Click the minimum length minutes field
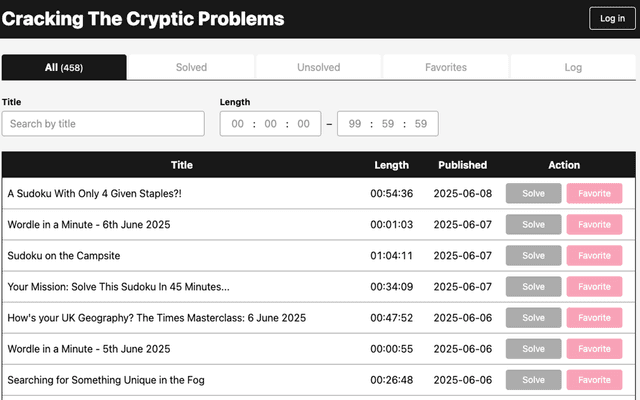The height and width of the screenshot is (400, 640). coord(271,124)
